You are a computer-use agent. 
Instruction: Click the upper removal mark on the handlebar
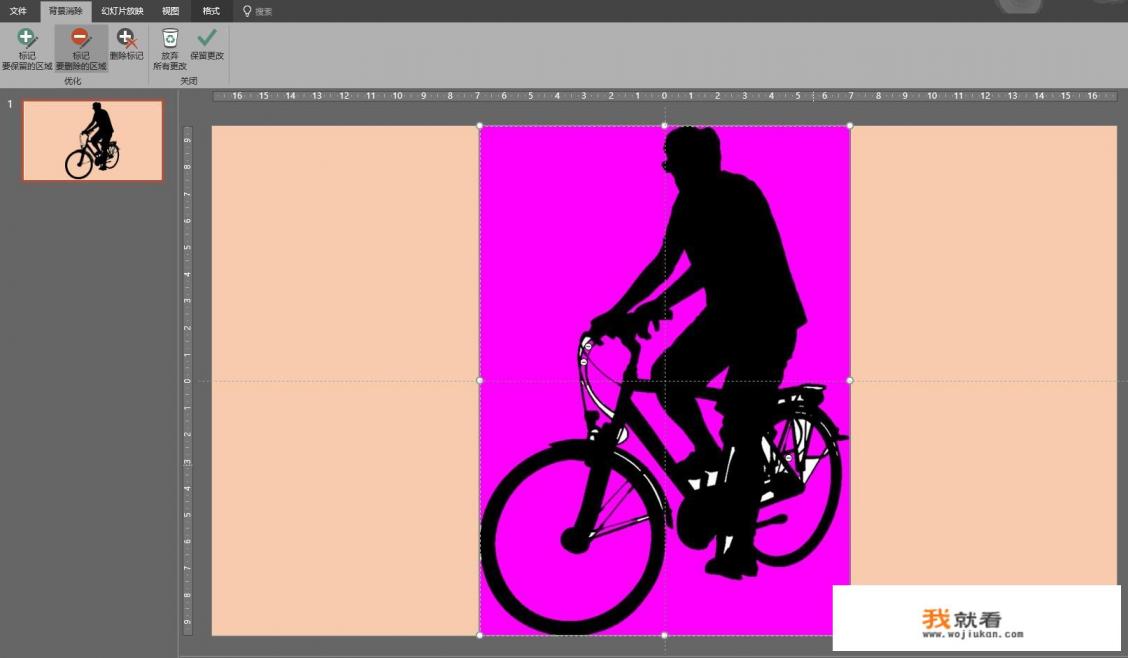coord(588,347)
